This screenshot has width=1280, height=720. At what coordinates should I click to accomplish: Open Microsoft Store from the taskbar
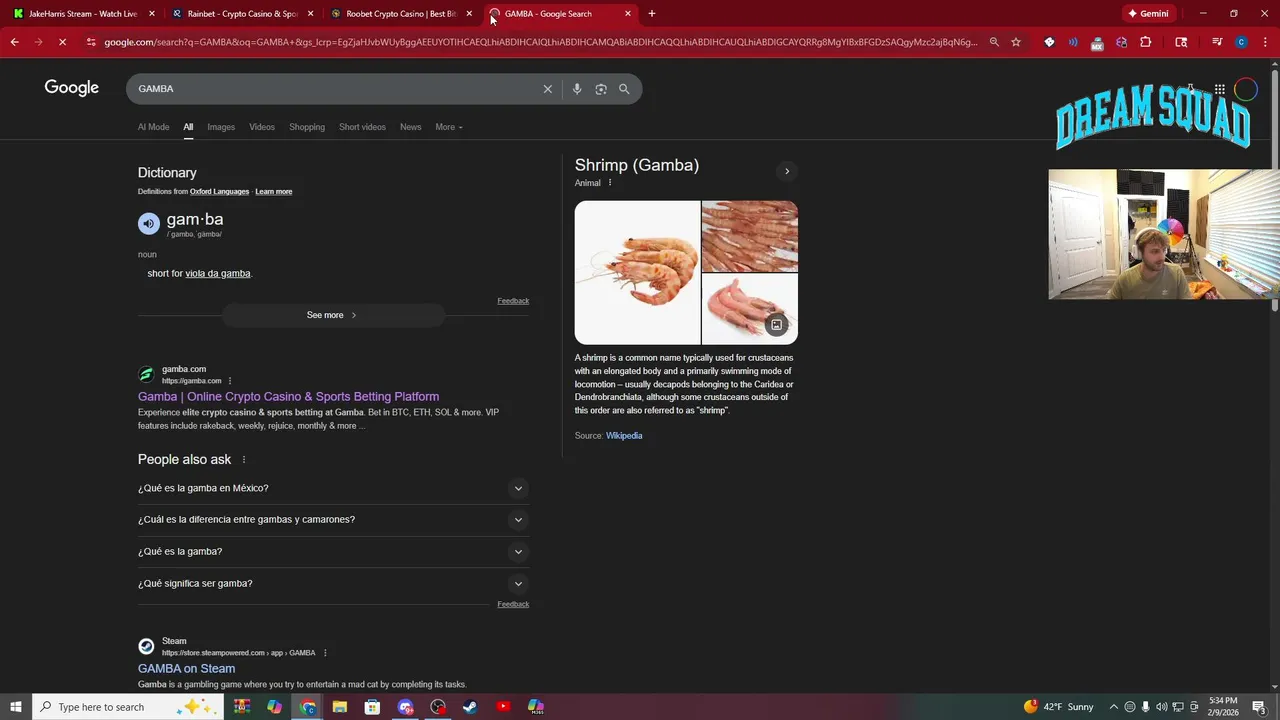pyautogui.click(x=372, y=707)
